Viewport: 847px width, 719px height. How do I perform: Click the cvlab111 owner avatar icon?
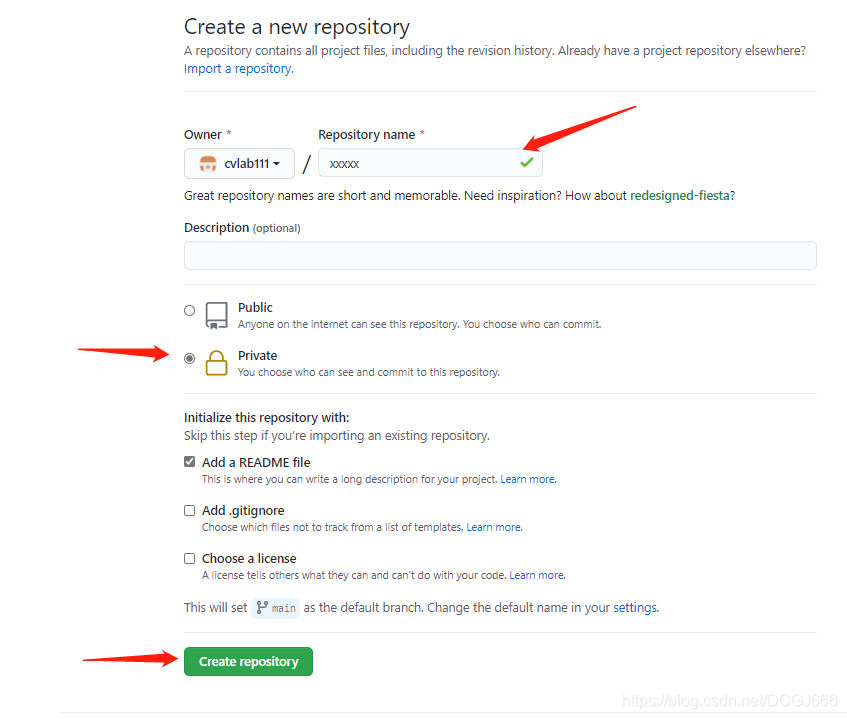pyautogui.click(x=208, y=164)
